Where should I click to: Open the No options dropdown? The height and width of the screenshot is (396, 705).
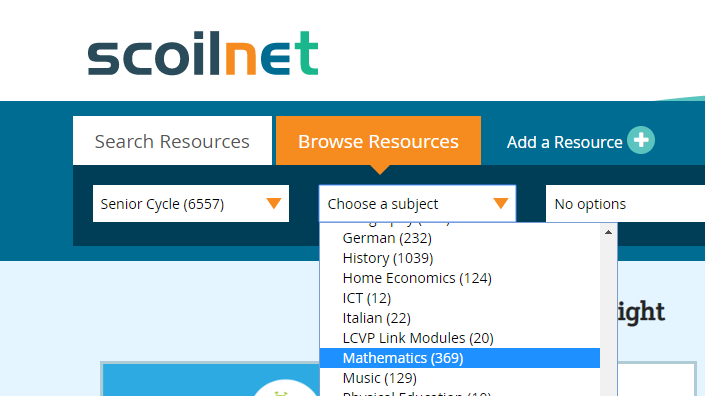pos(625,204)
